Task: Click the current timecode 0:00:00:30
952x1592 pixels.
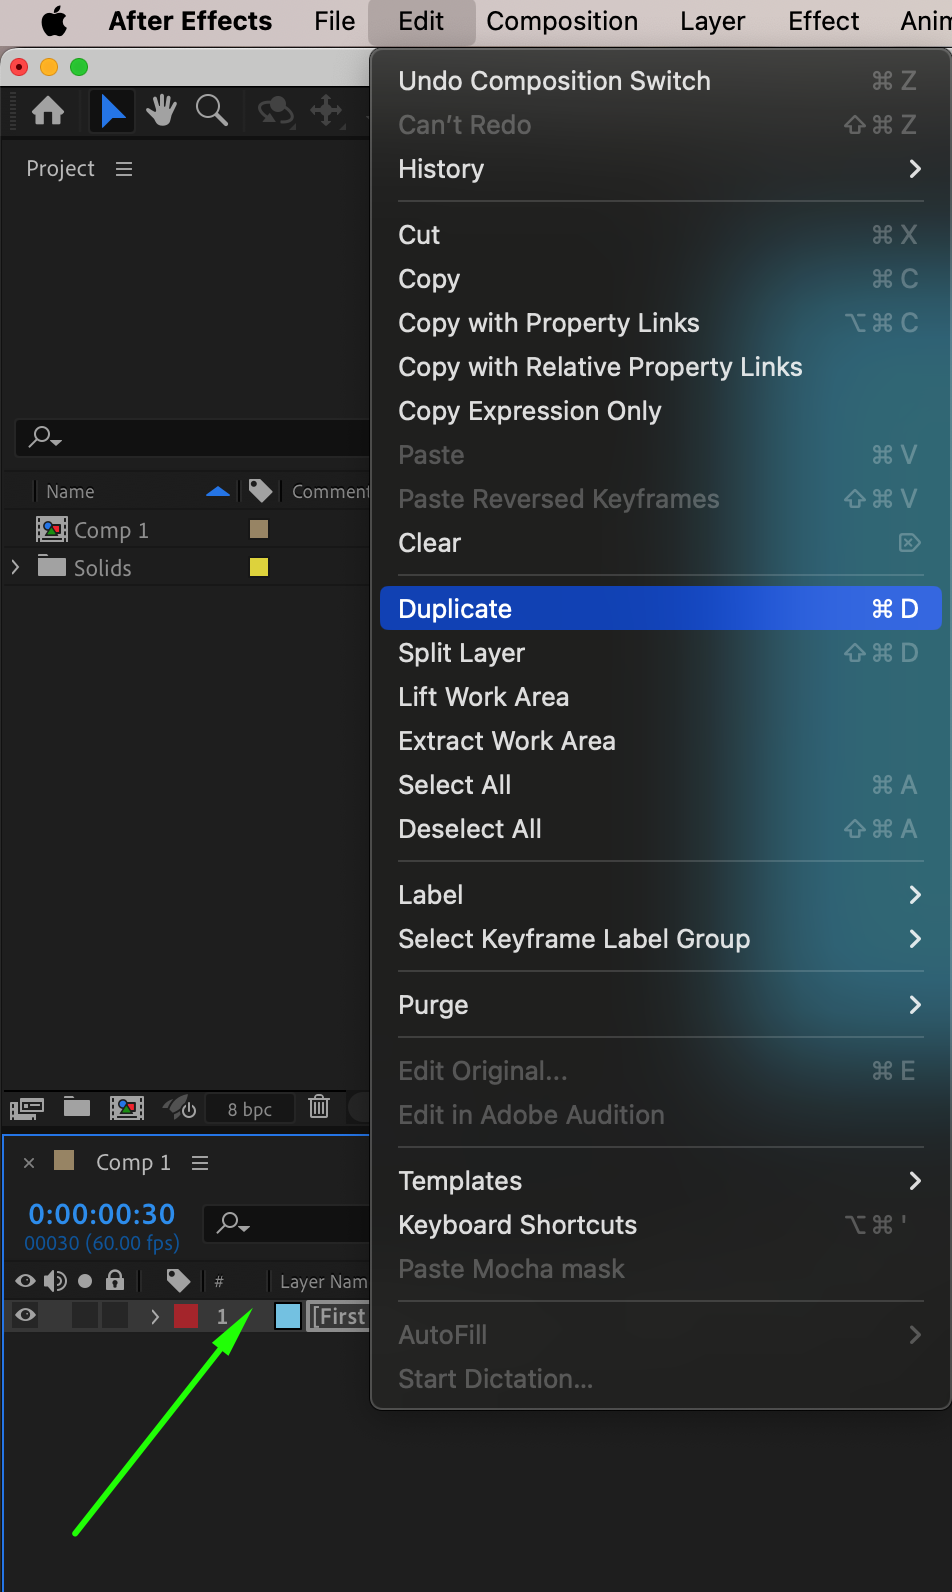Action: 102,1214
